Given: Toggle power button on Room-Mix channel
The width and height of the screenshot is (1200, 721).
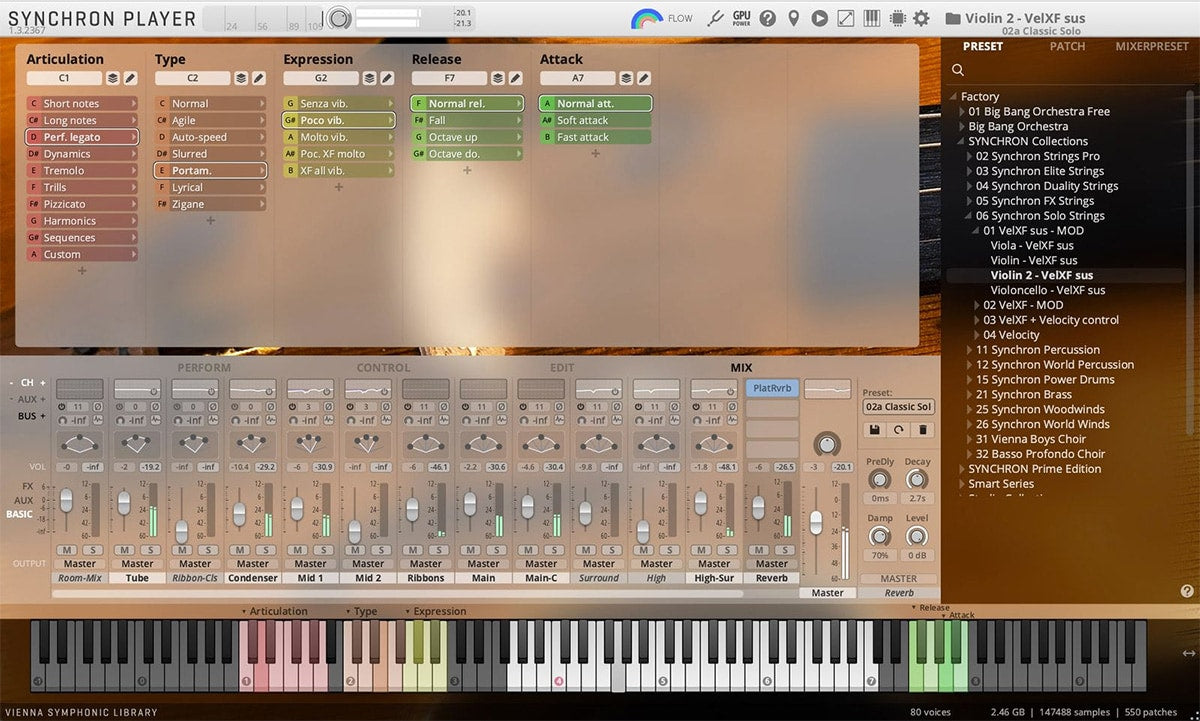Looking at the screenshot, I should coord(61,407).
